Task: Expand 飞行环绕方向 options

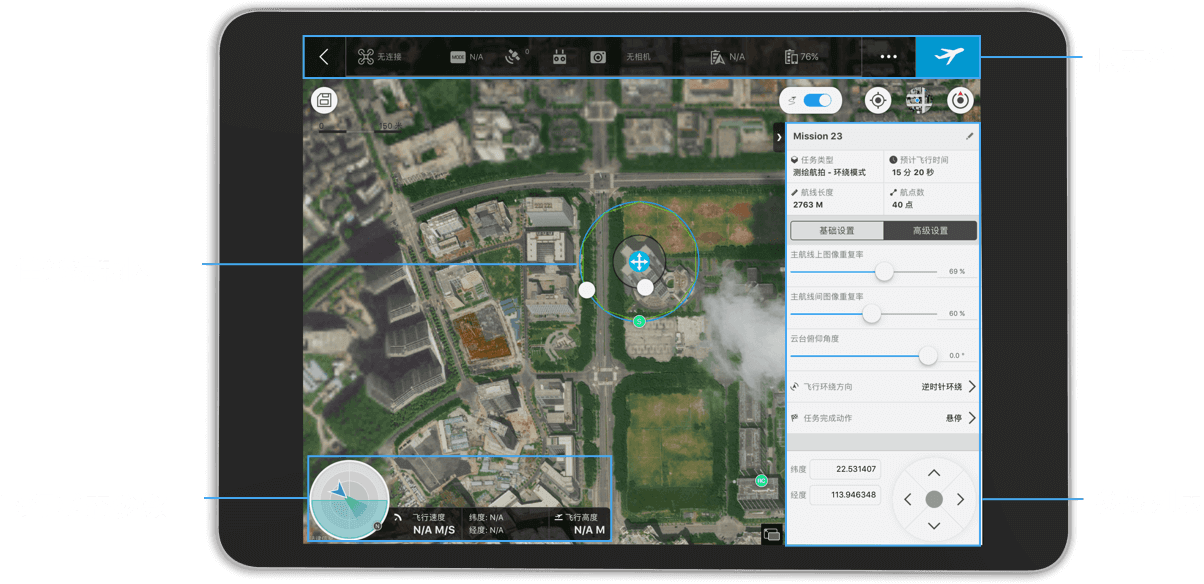Action: point(971,386)
